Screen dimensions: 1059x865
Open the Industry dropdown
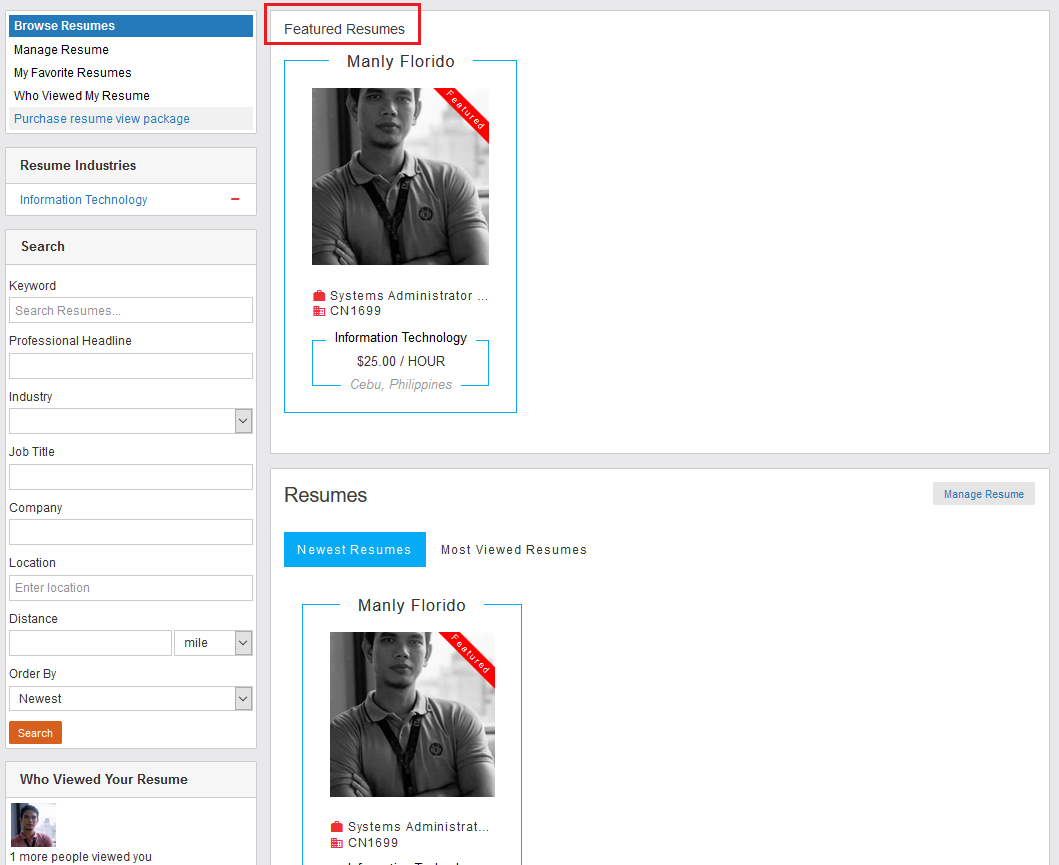(244, 421)
